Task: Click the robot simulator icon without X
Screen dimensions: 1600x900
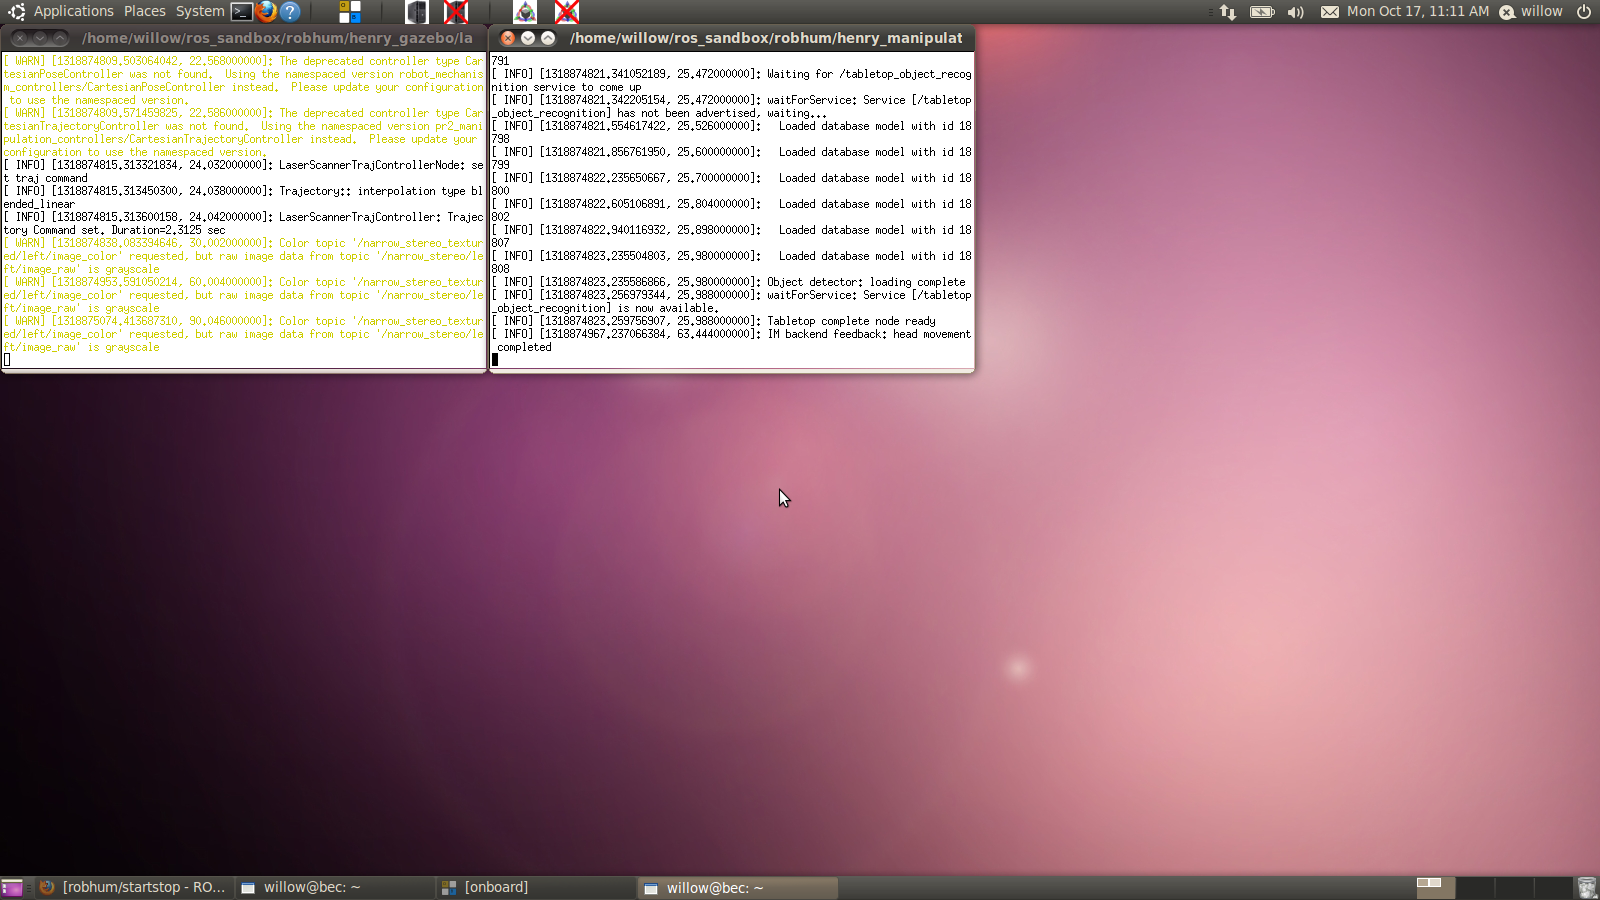Action: (x=525, y=12)
